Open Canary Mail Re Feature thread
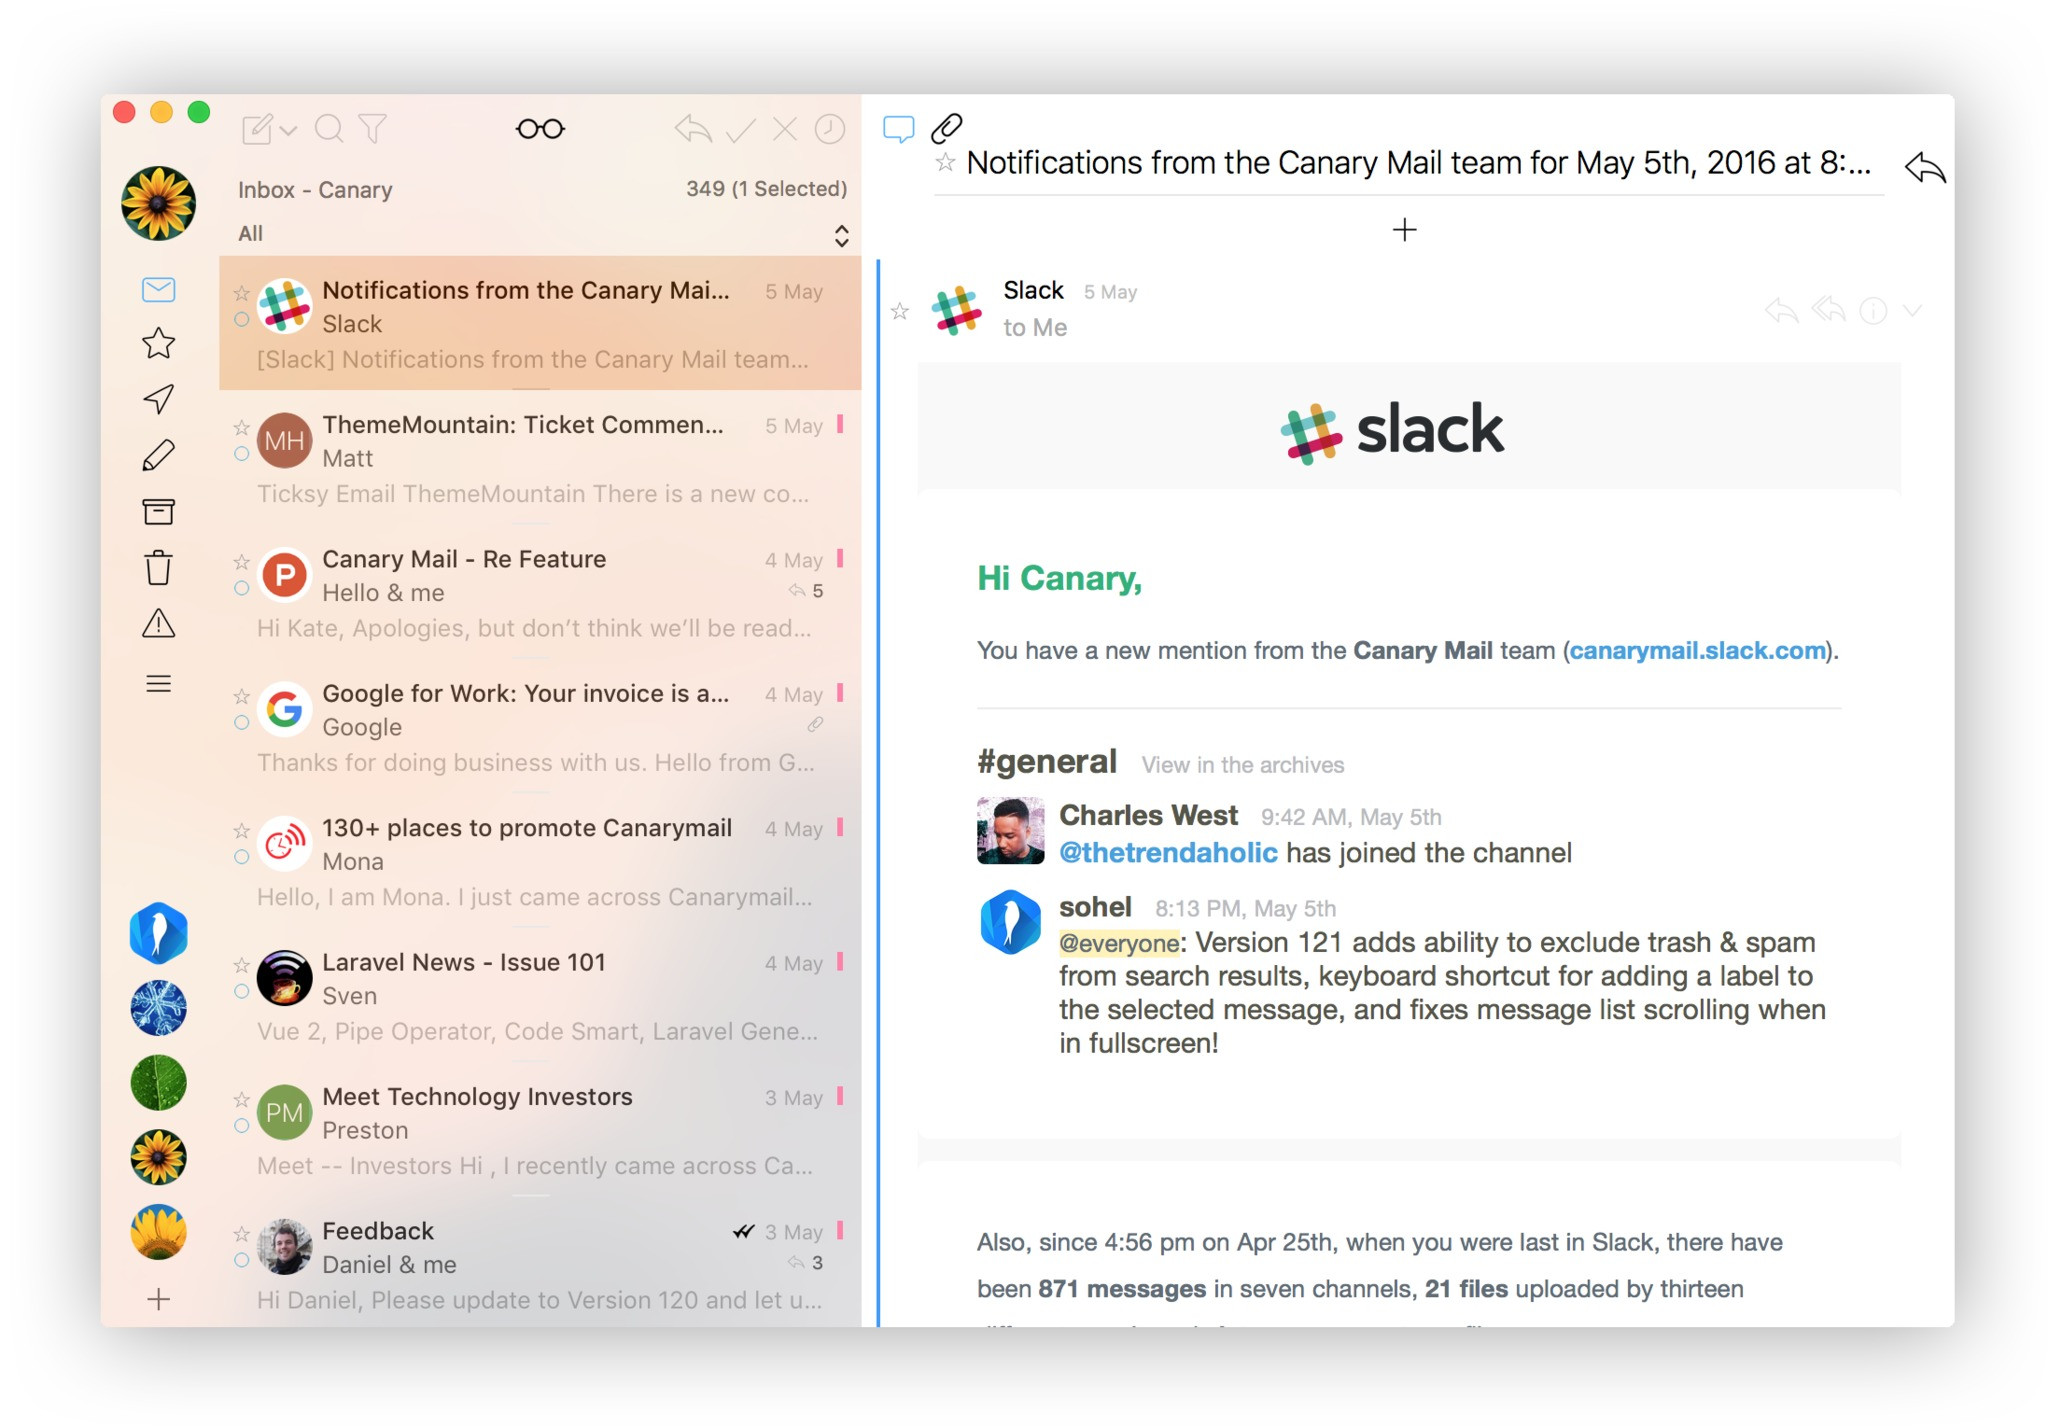Viewport: 2048px width, 1427px height. pyautogui.click(x=540, y=592)
